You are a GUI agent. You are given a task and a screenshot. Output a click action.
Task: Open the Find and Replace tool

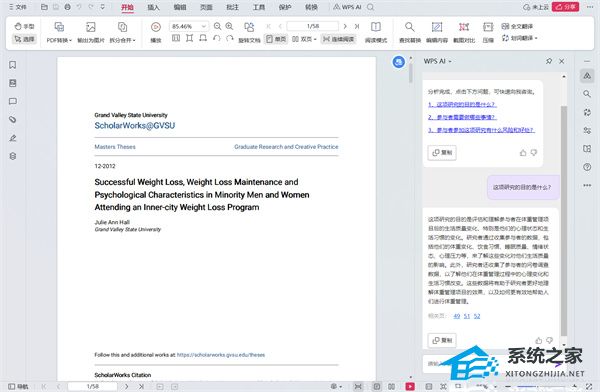point(410,32)
